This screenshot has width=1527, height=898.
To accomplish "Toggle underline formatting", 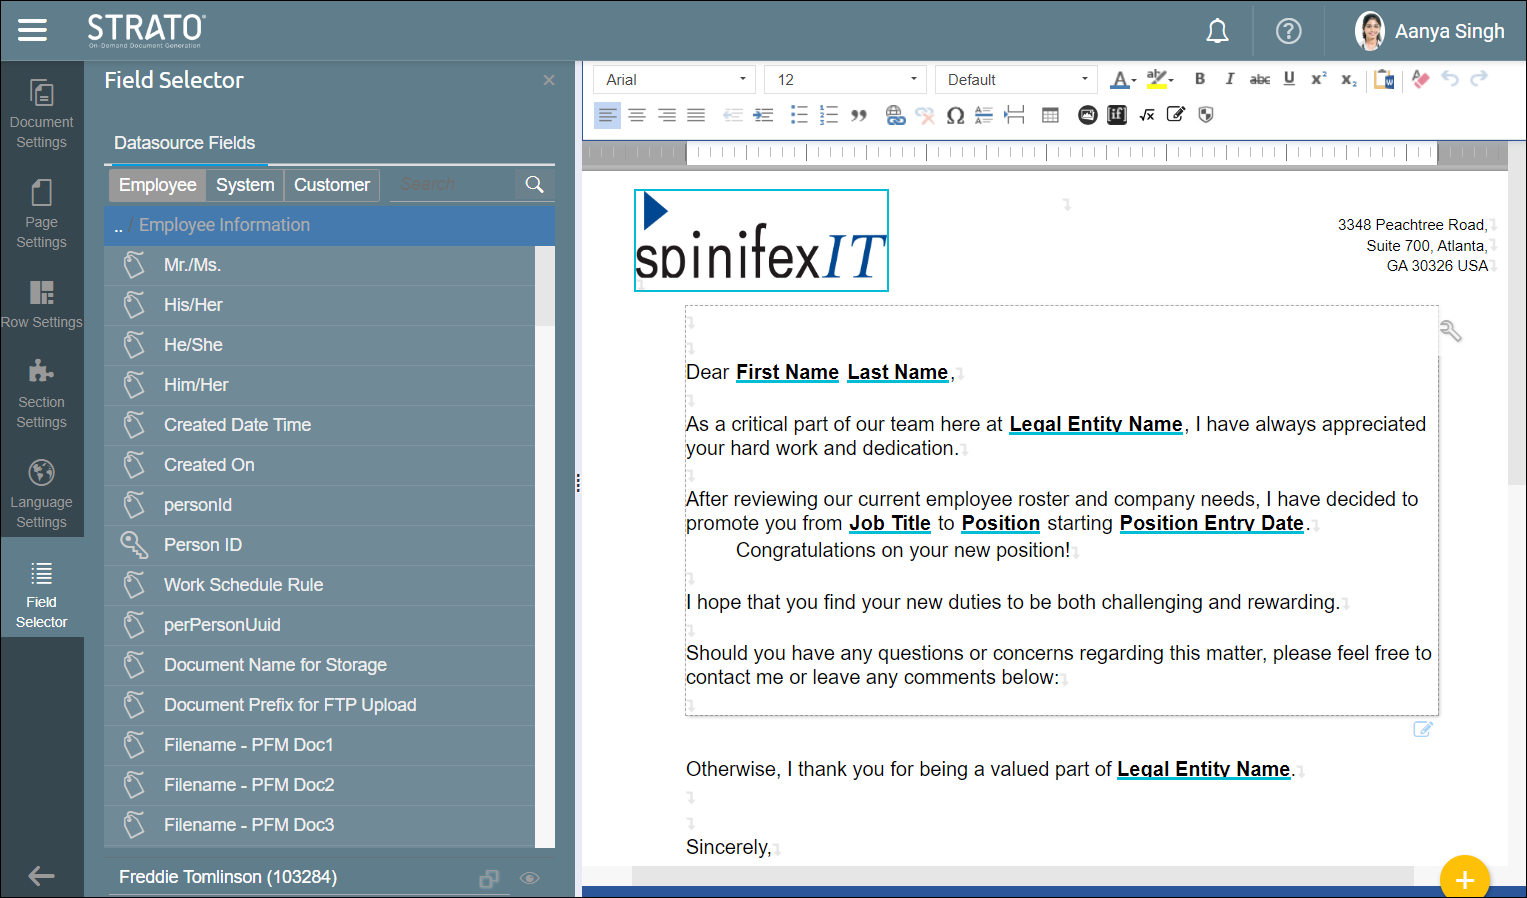I will (x=1289, y=79).
